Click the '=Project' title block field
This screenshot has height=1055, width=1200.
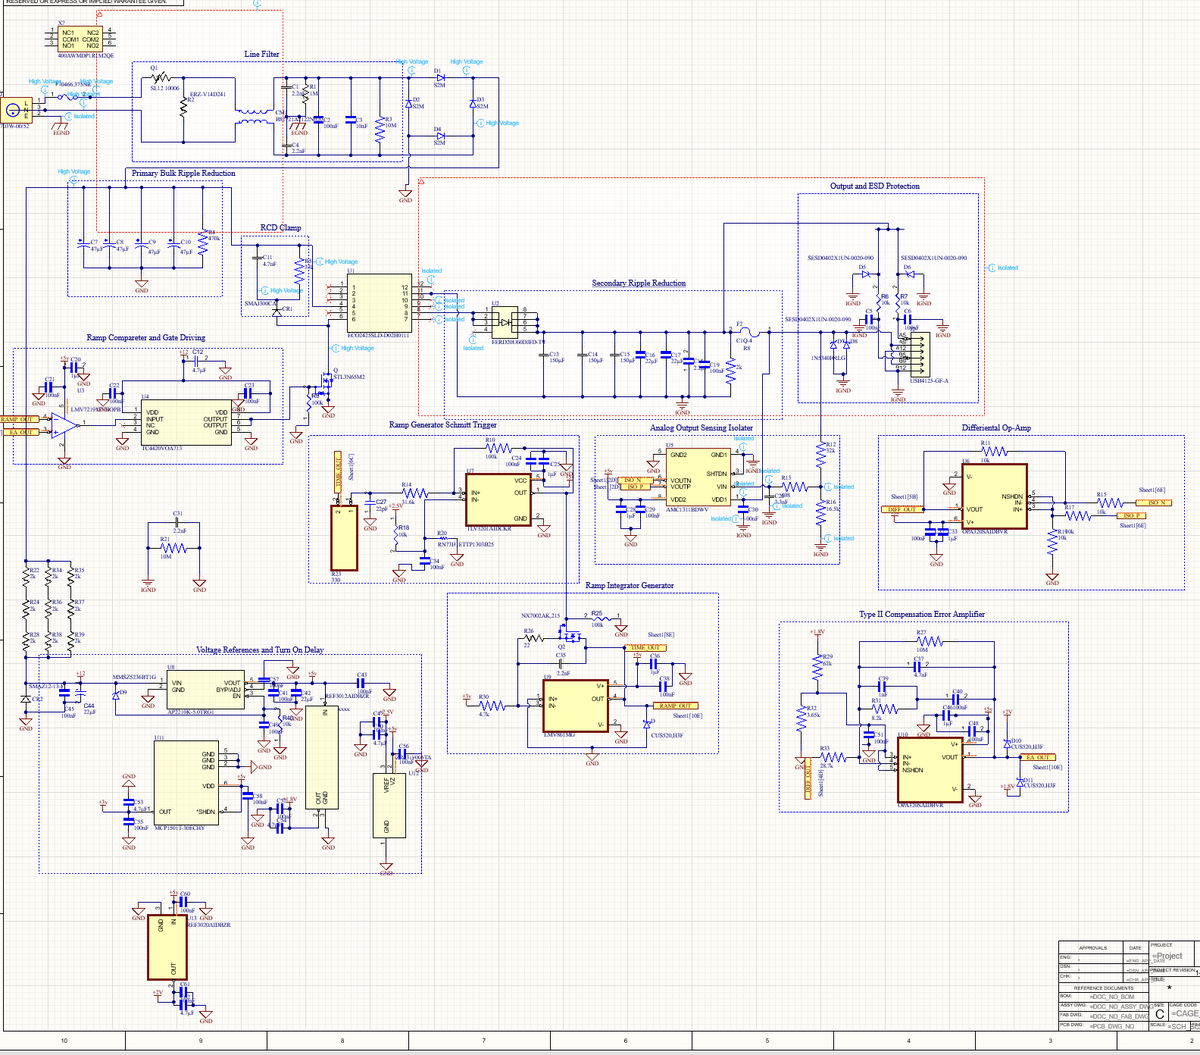1167,956
